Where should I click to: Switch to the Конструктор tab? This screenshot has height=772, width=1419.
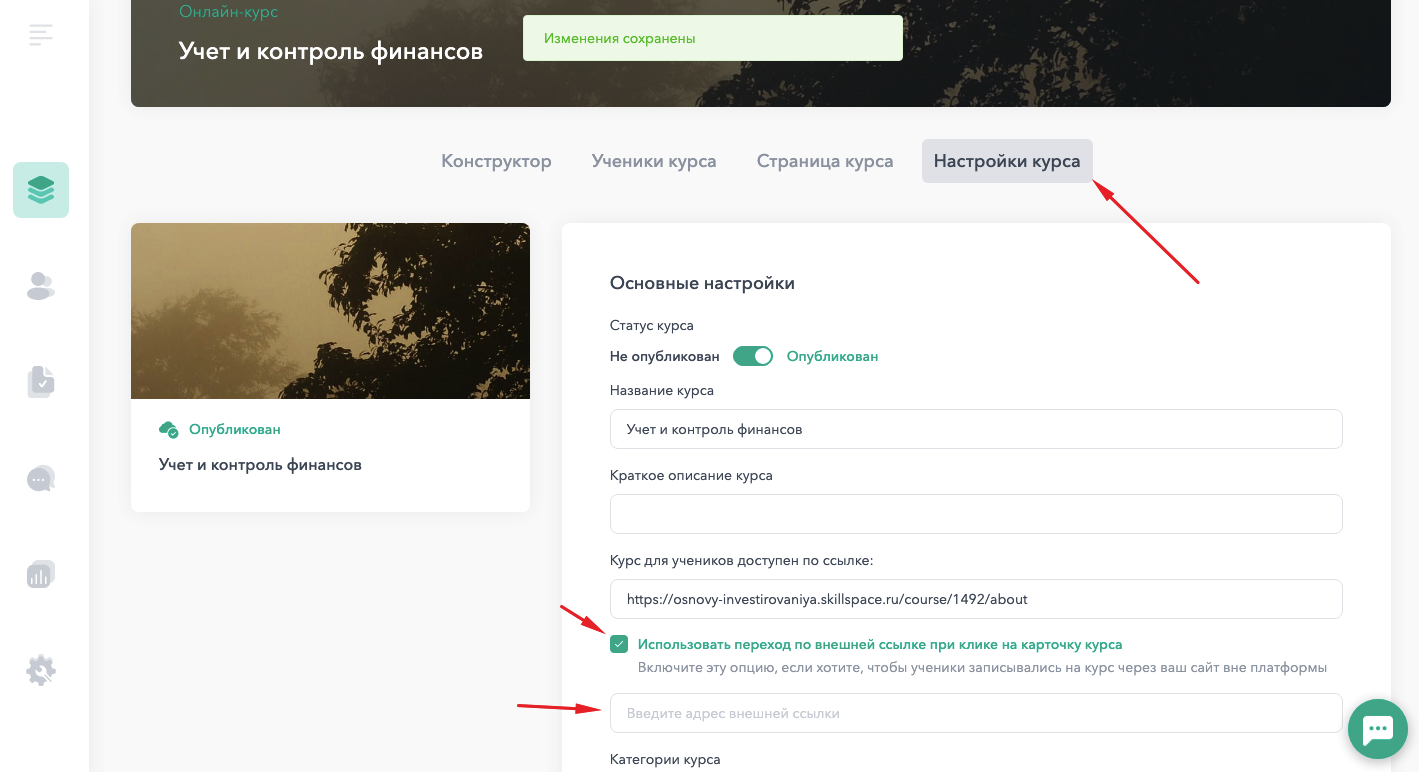(496, 161)
